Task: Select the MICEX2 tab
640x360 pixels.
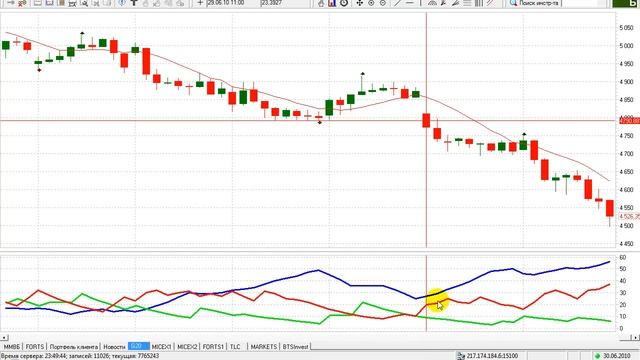Action: 187,347
